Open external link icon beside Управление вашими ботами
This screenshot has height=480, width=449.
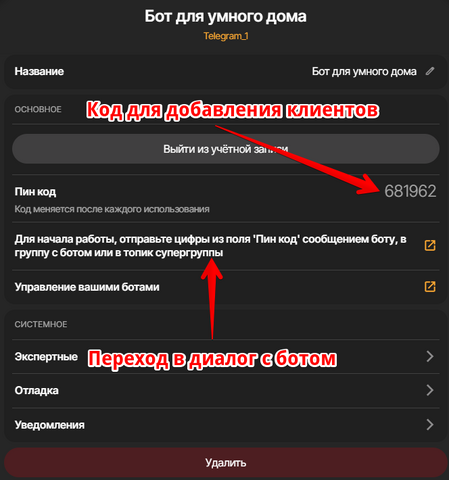point(430,287)
